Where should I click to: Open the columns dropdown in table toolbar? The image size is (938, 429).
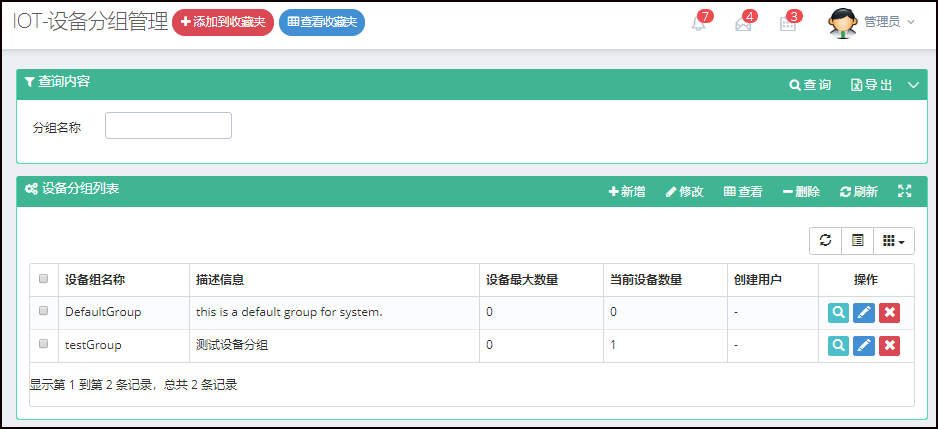(x=893, y=240)
